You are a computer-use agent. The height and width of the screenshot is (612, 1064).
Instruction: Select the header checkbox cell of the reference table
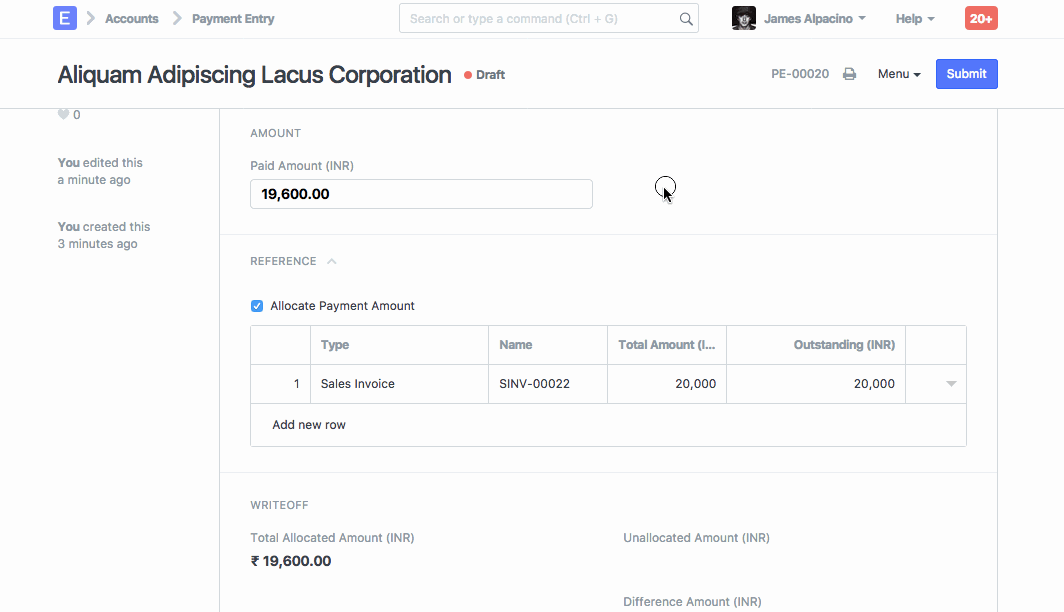280,345
